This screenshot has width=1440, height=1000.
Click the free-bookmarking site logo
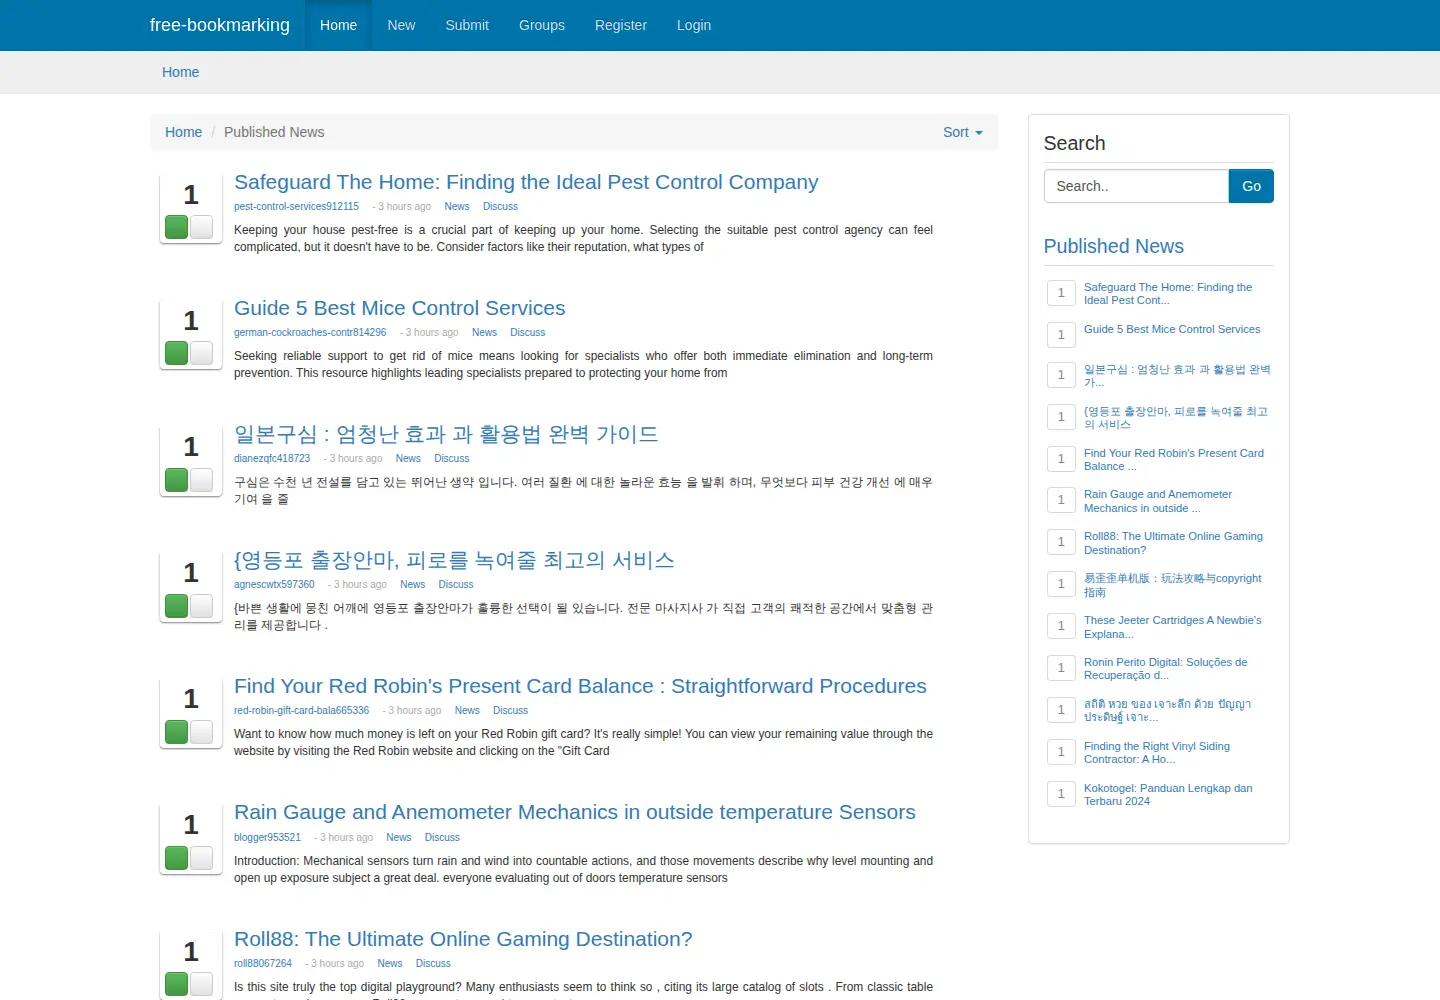tap(220, 25)
